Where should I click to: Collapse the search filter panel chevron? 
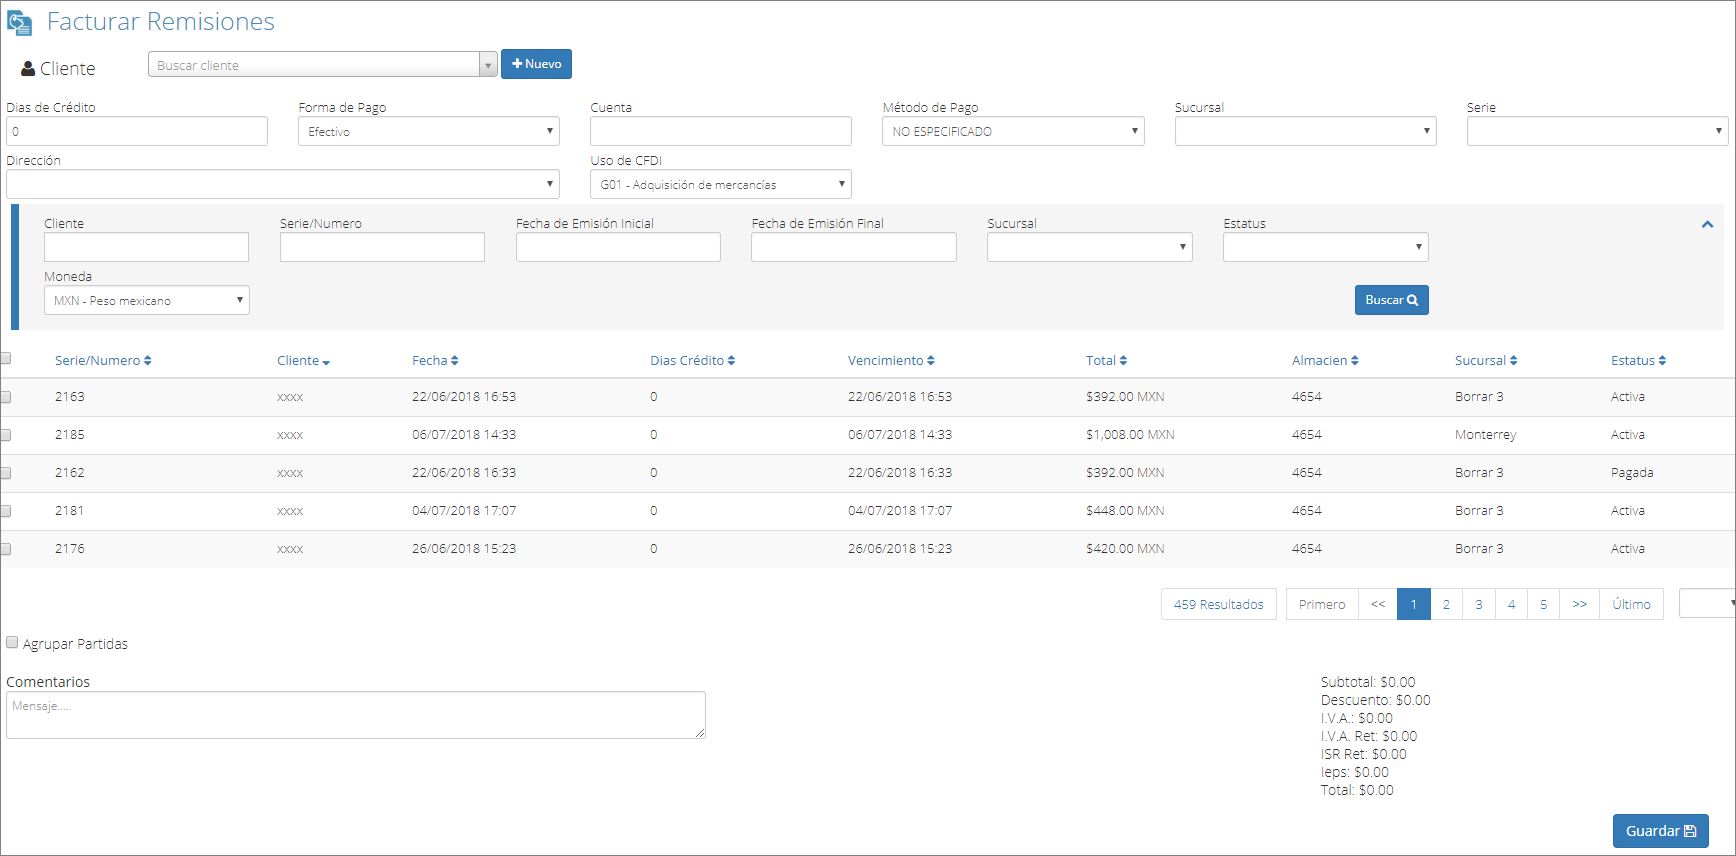point(1708,225)
